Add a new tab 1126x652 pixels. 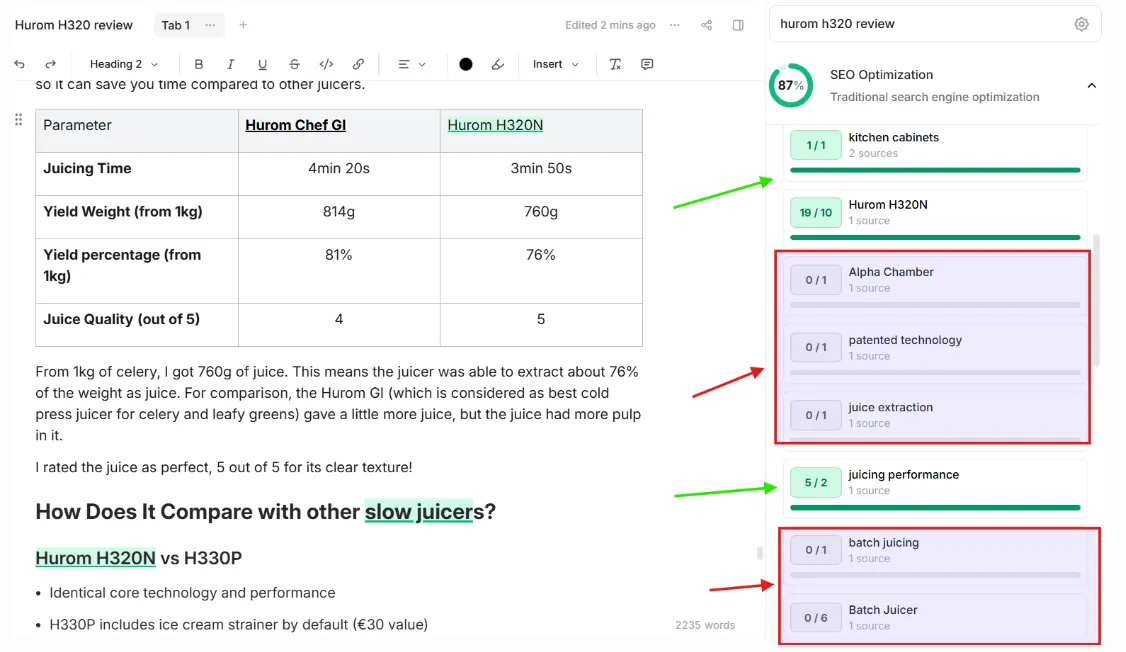[243, 25]
